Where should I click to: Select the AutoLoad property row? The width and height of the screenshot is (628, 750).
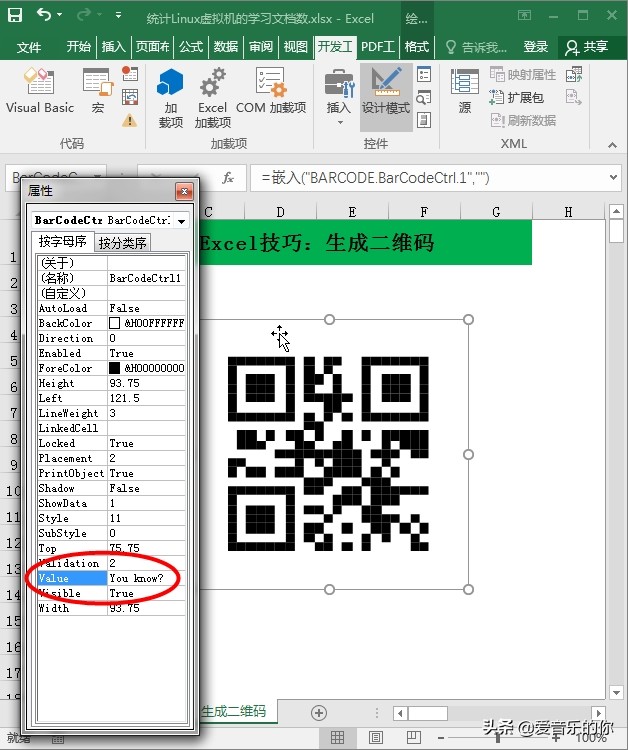(111, 308)
